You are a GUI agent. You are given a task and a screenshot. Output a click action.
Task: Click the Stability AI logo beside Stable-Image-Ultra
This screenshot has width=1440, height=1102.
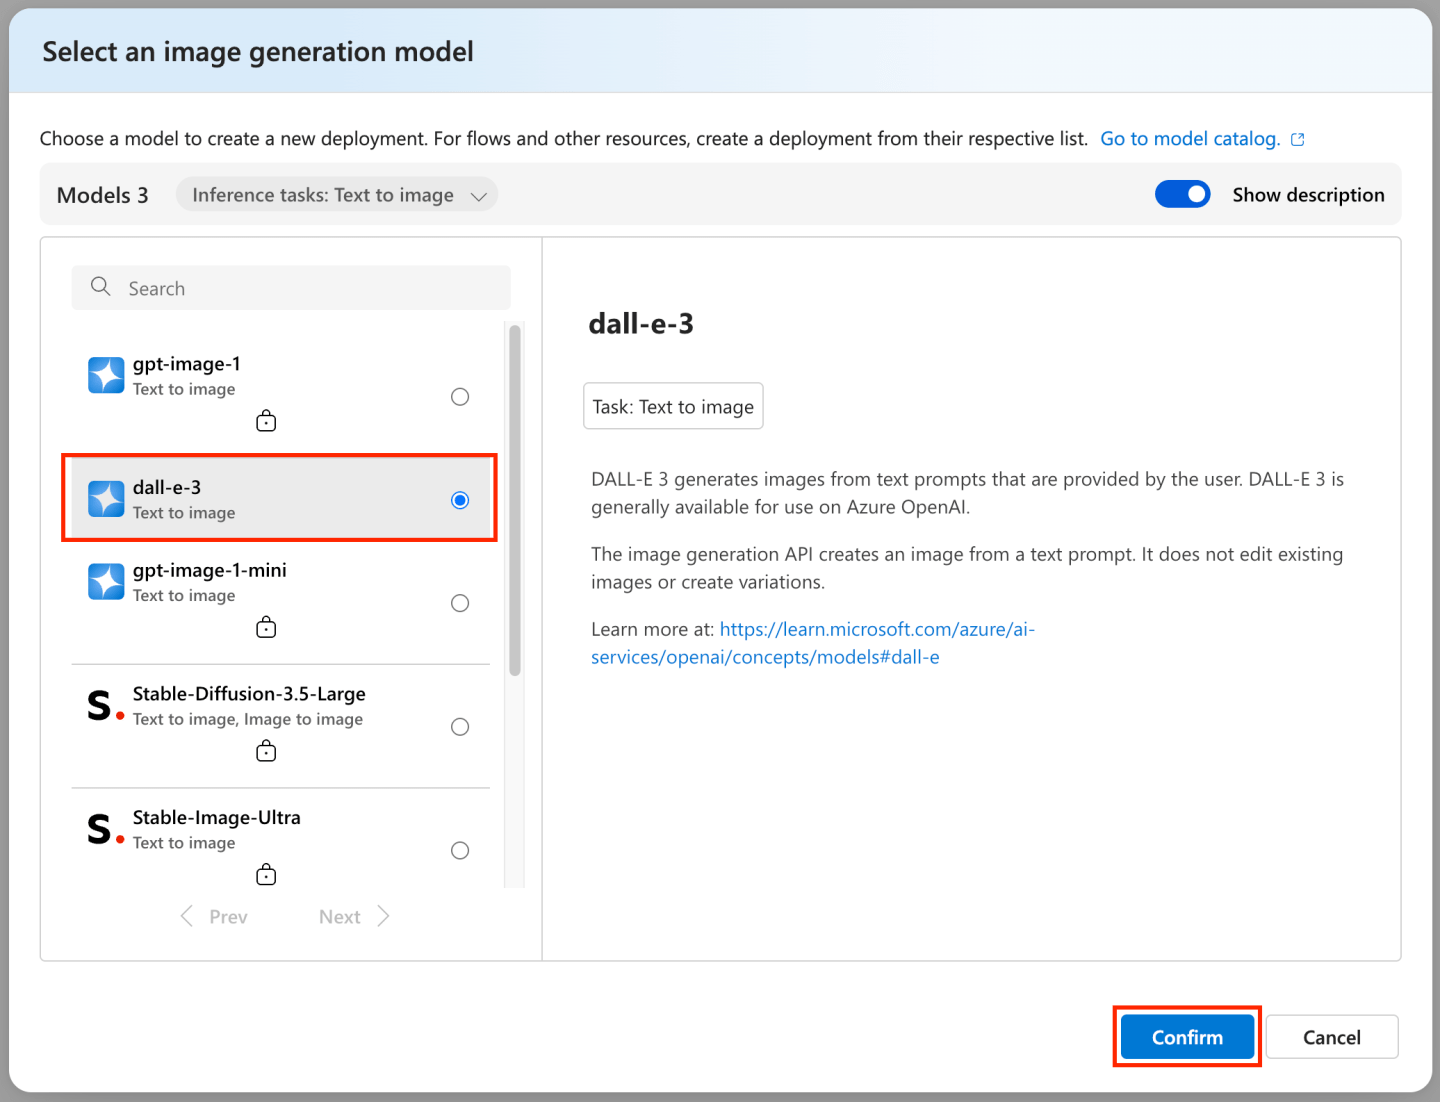[x=101, y=829]
